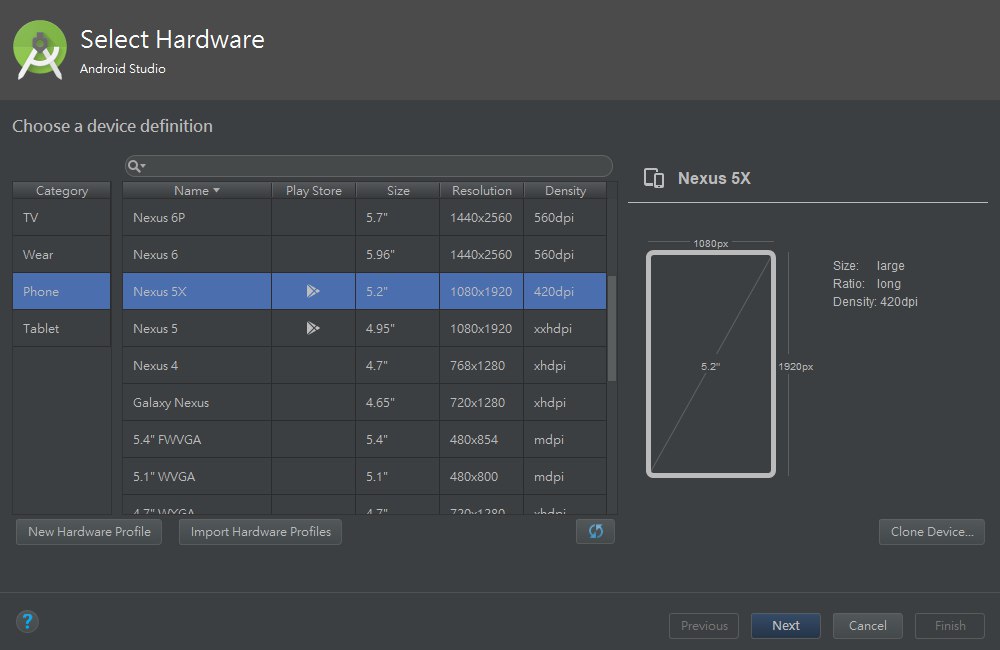1000x650 pixels.
Task: Click the device list vertical scrollbar
Action: pyautogui.click(x=612, y=328)
